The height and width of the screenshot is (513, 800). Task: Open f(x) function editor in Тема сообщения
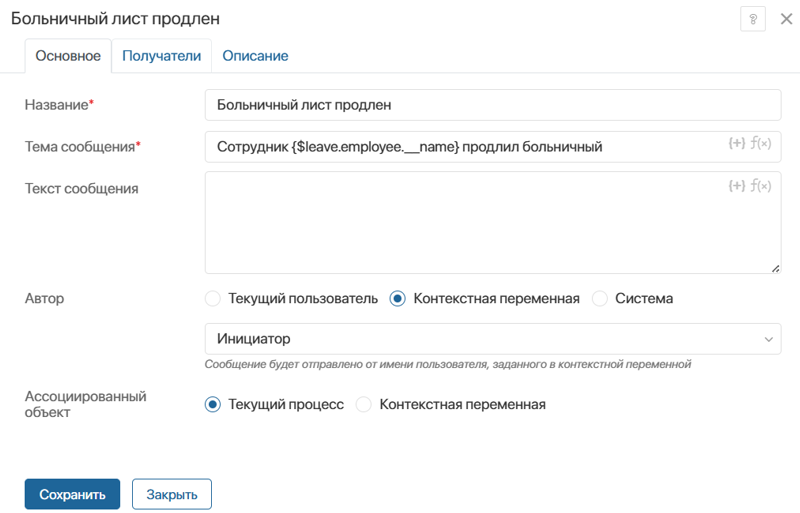[761, 143]
